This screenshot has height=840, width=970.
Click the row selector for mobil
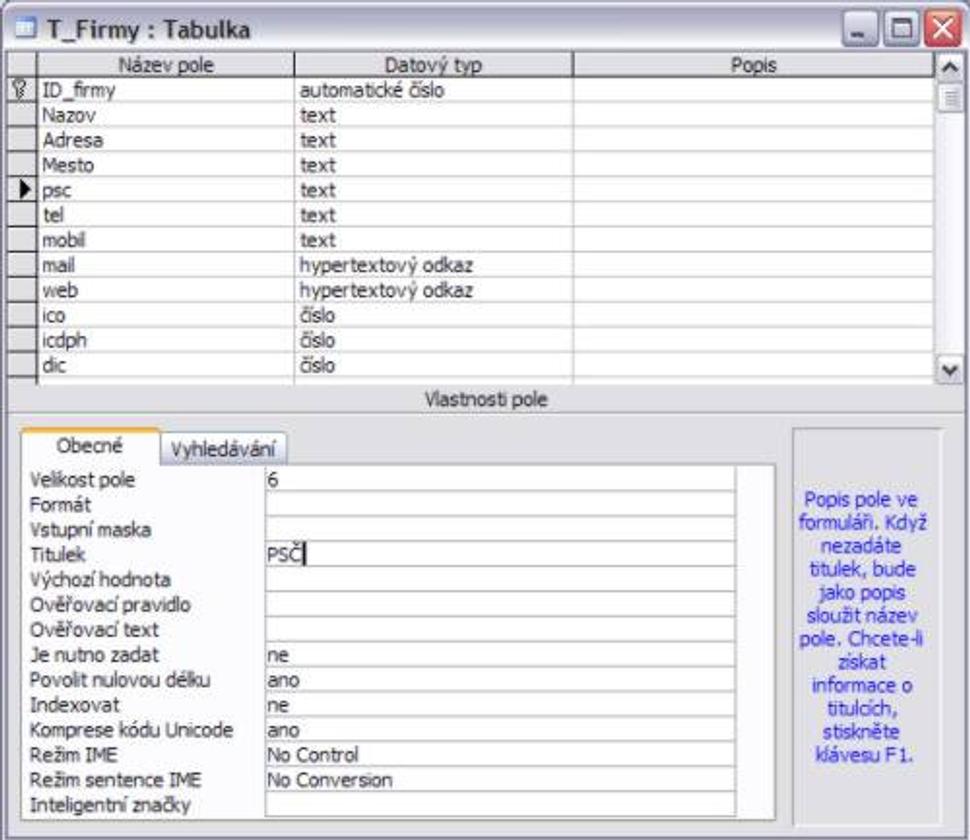point(22,240)
